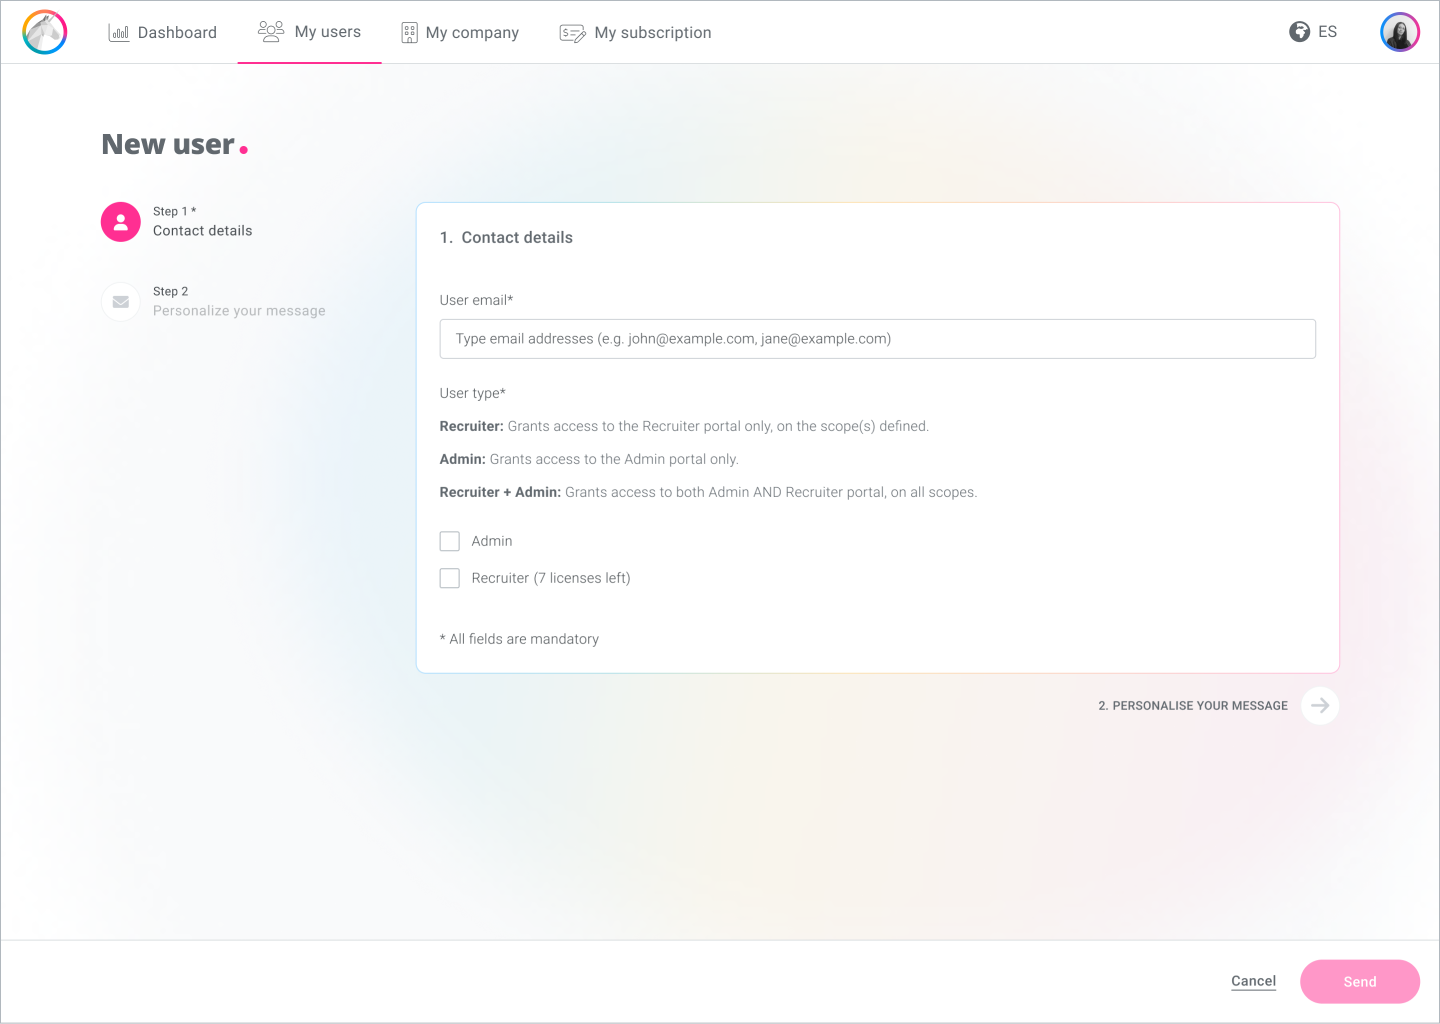Click the Step 2 envelope icon
Screen dimensions: 1440x1024
pos(121,302)
